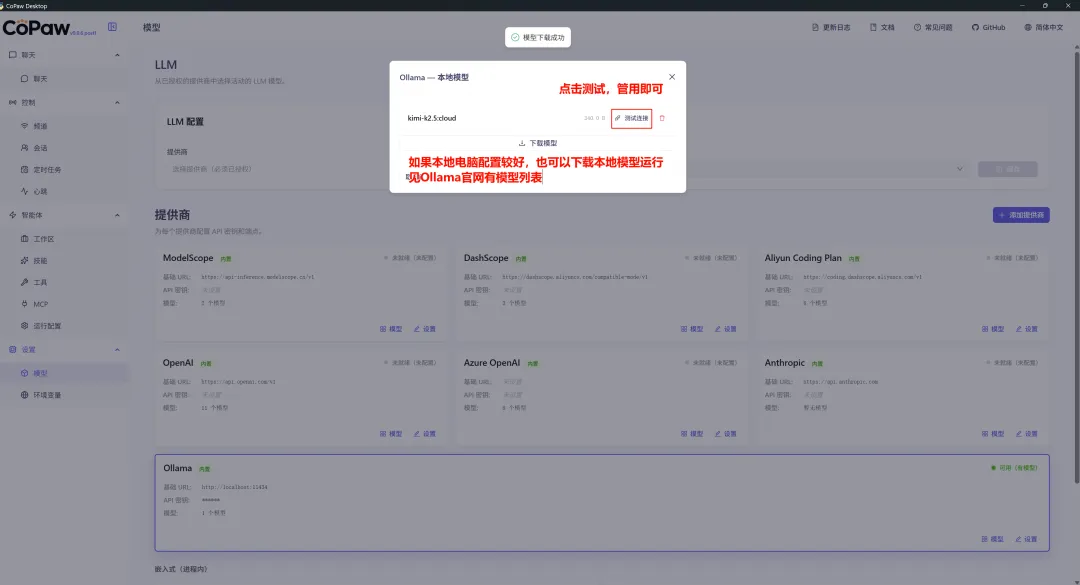
Task: Toggle the sidebar collapse icon beside CoPaw logo
Action: 112,27
